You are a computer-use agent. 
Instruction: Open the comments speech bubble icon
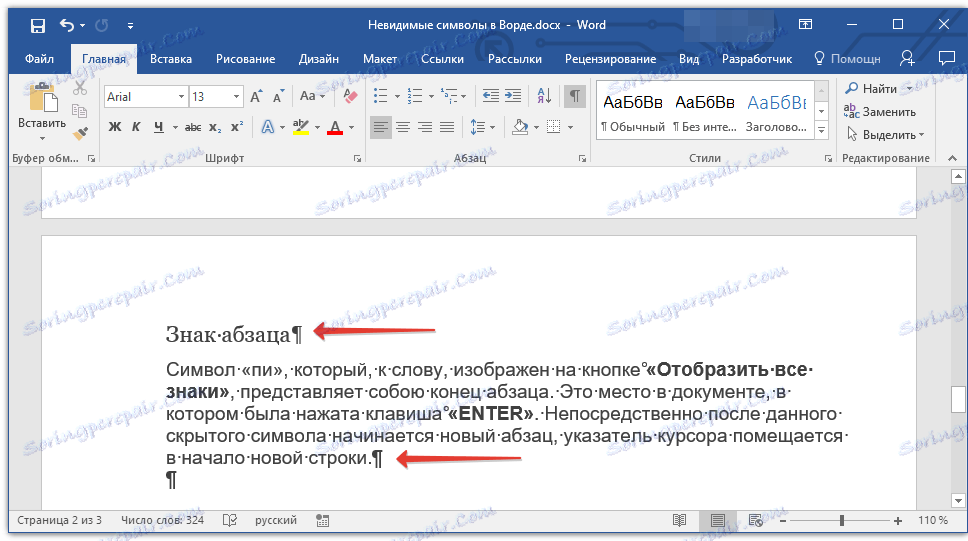click(946, 59)
